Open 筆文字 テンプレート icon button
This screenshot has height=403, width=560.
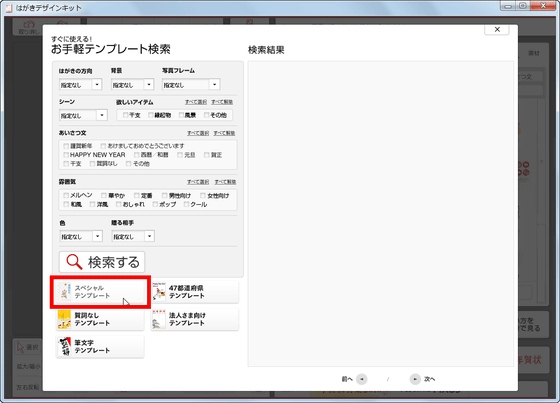click(x=100, y=347)
